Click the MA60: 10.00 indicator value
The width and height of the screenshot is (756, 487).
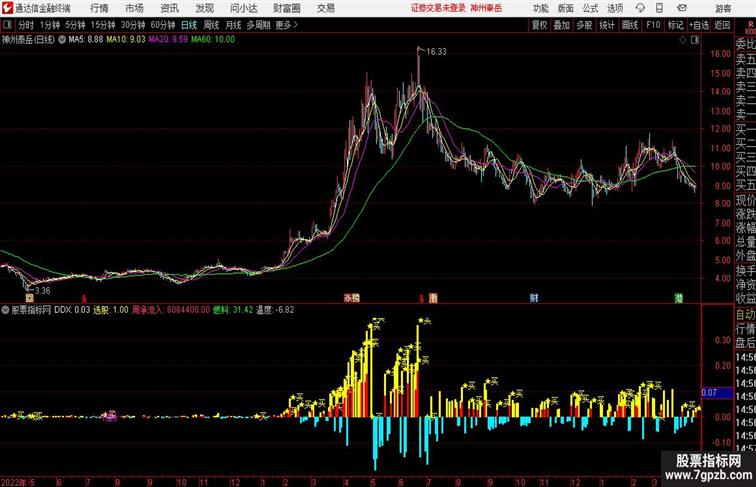[x=213, y=40]
